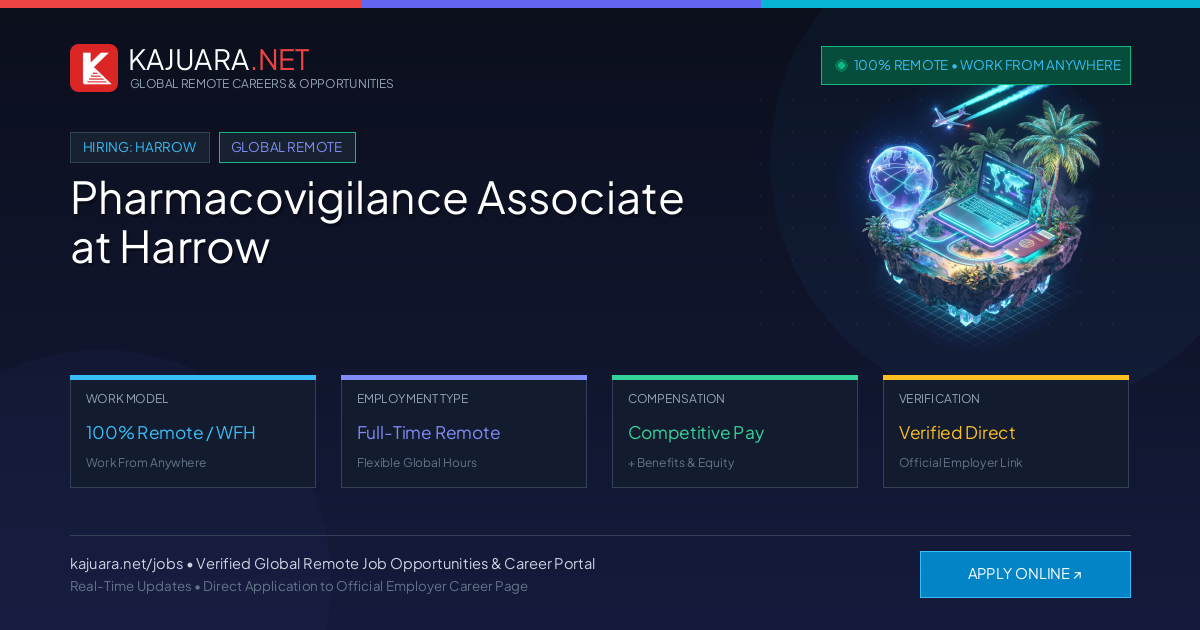Click the Official Employer Link subtext
1200x630 pixels.
point(961,463)
